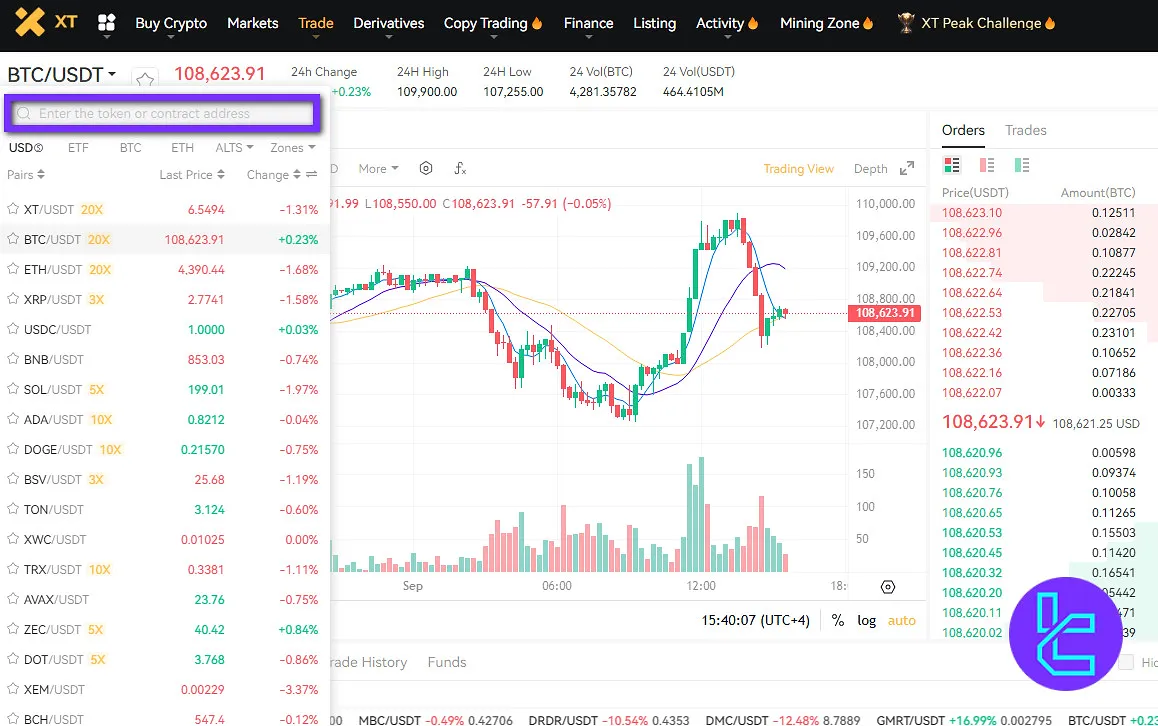The width and height of the screenshot is (1158, 726).
Task: Show combined buy and sell order book
Action: pyautogui.click(x=952, y=165)
